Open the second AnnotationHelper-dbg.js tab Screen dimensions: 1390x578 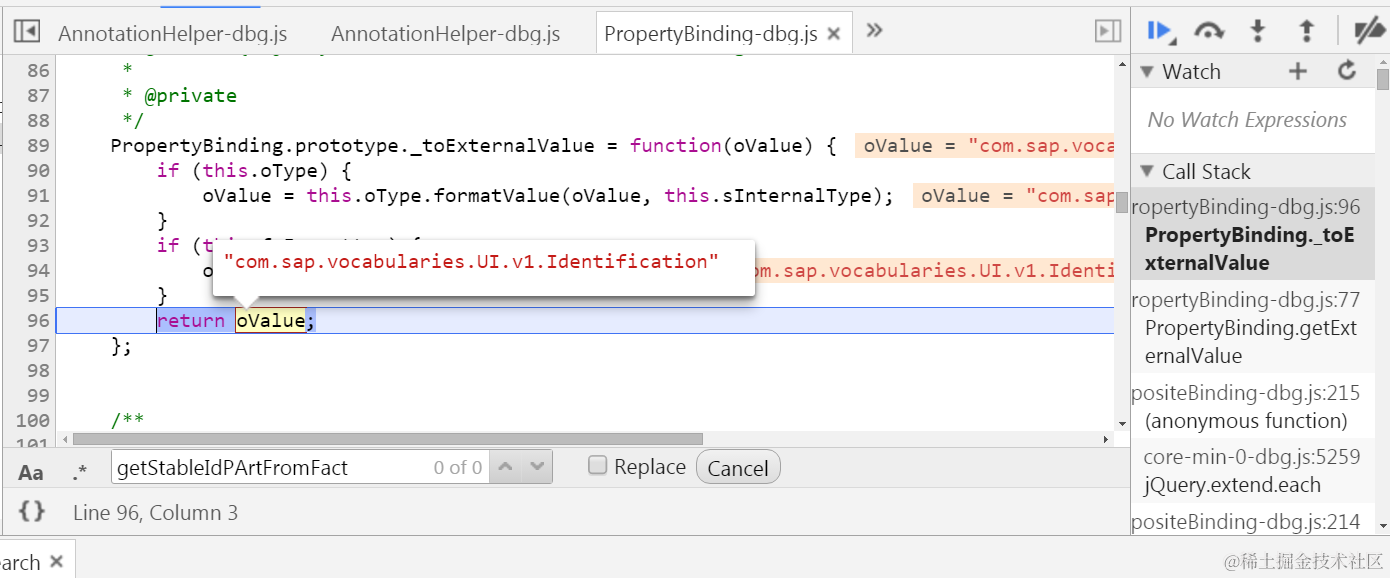coord(446,34)
